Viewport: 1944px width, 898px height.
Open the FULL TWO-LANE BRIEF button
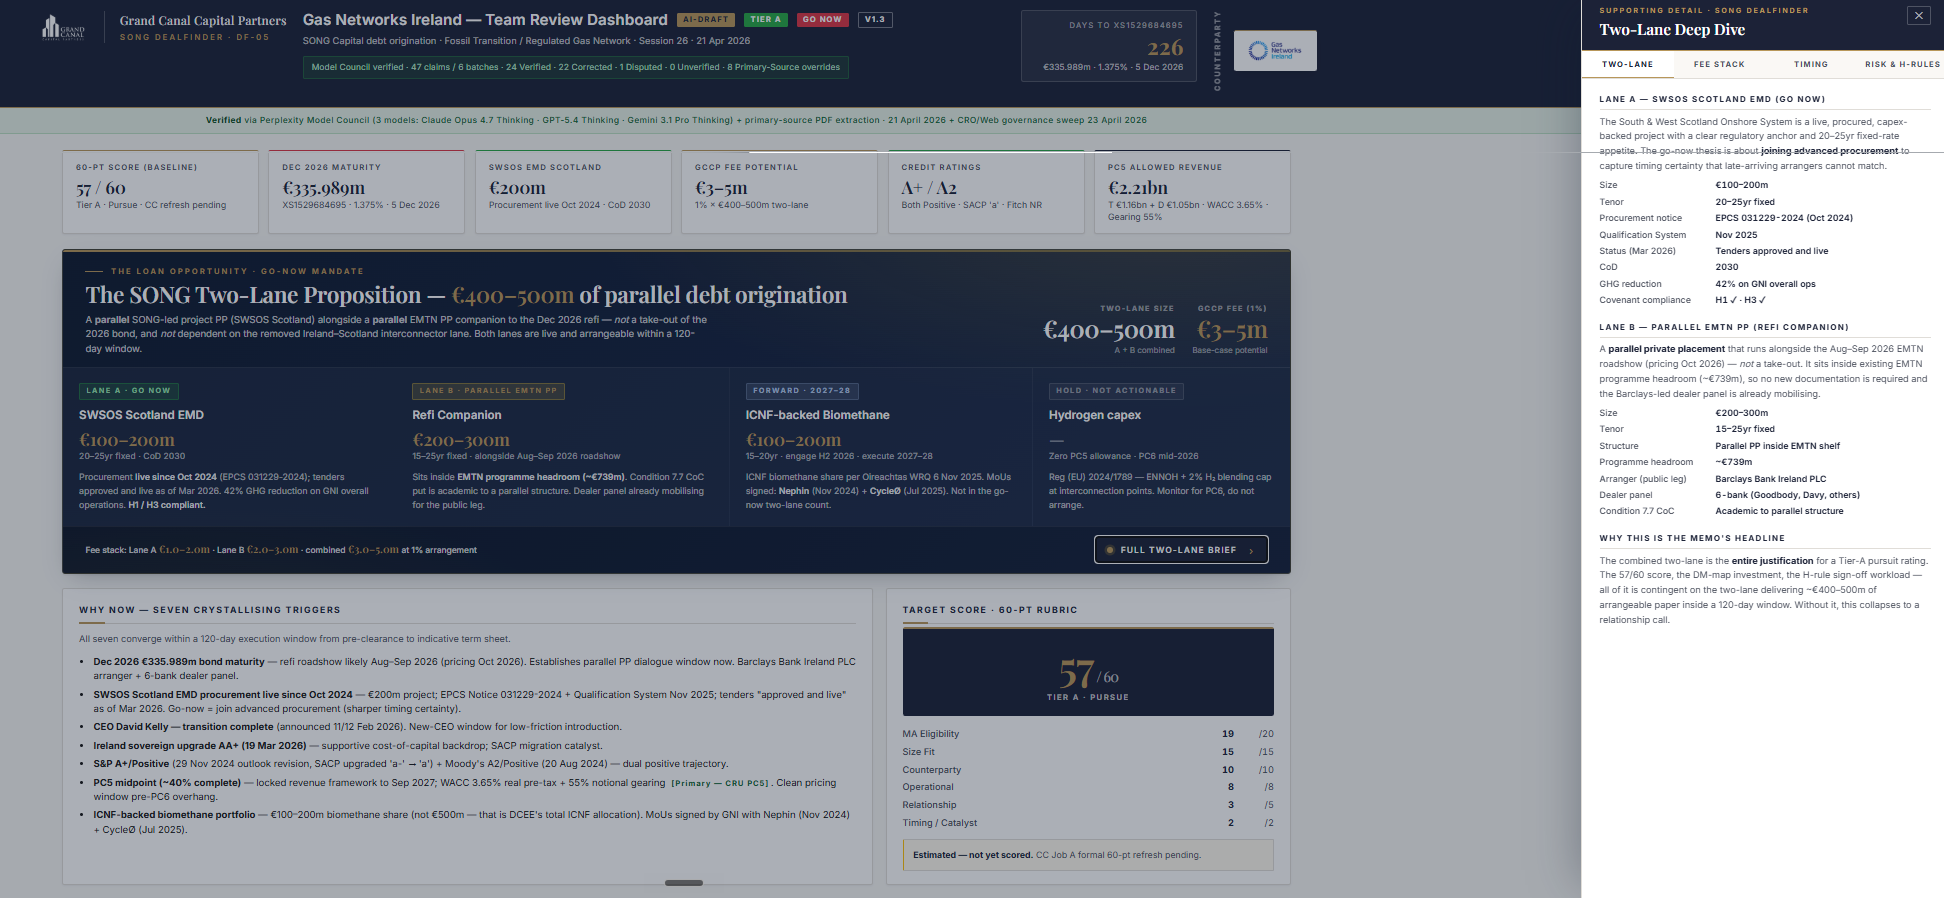(x=1181, y=550)
